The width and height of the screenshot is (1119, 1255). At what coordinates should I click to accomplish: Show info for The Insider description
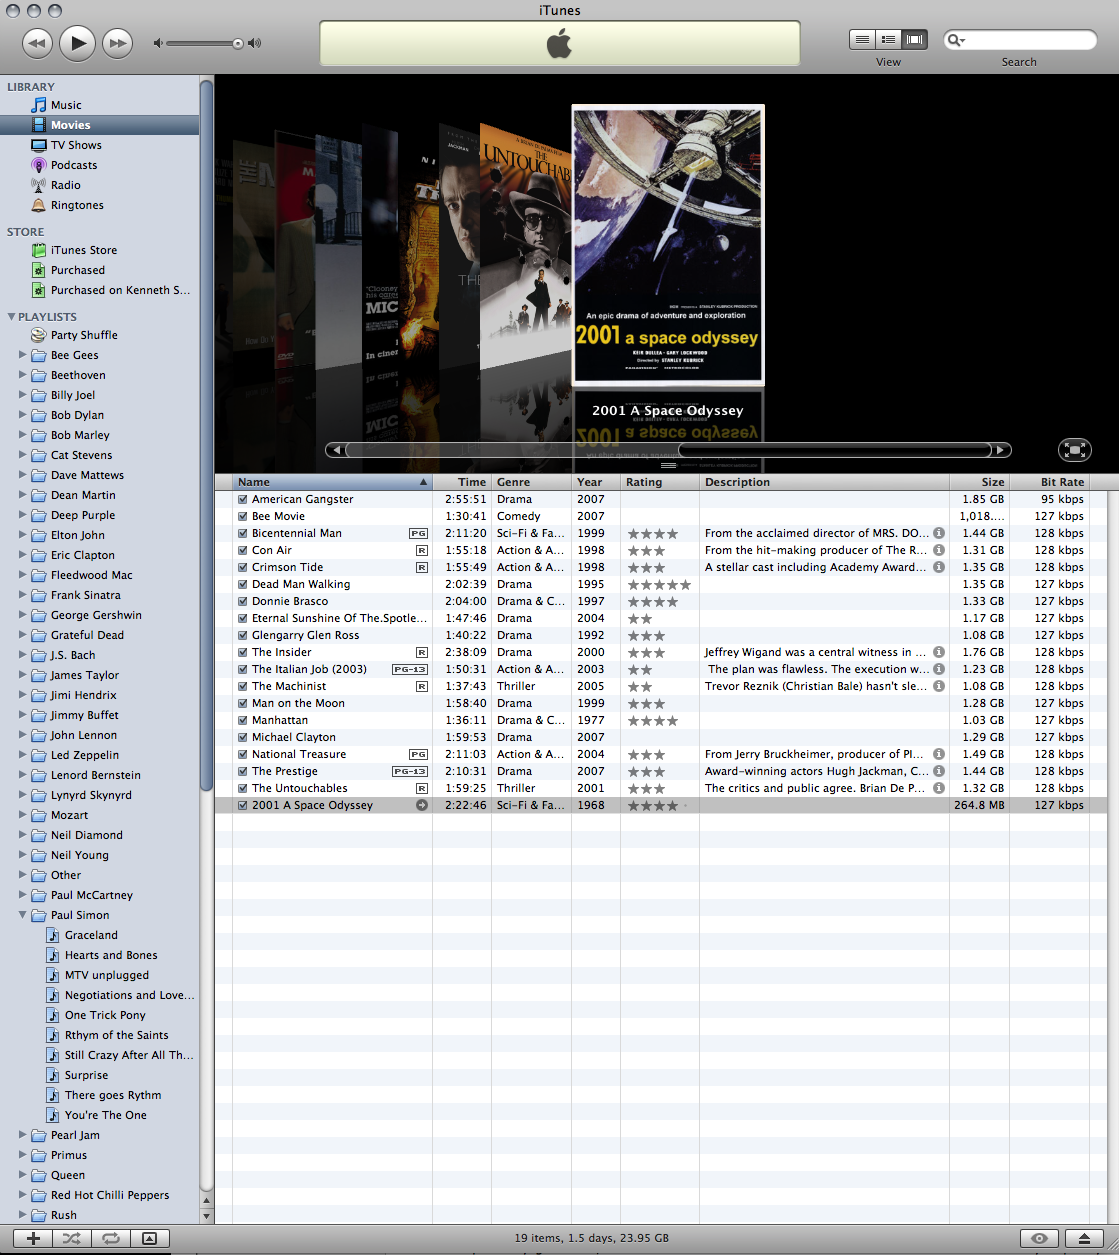(939, 652)
